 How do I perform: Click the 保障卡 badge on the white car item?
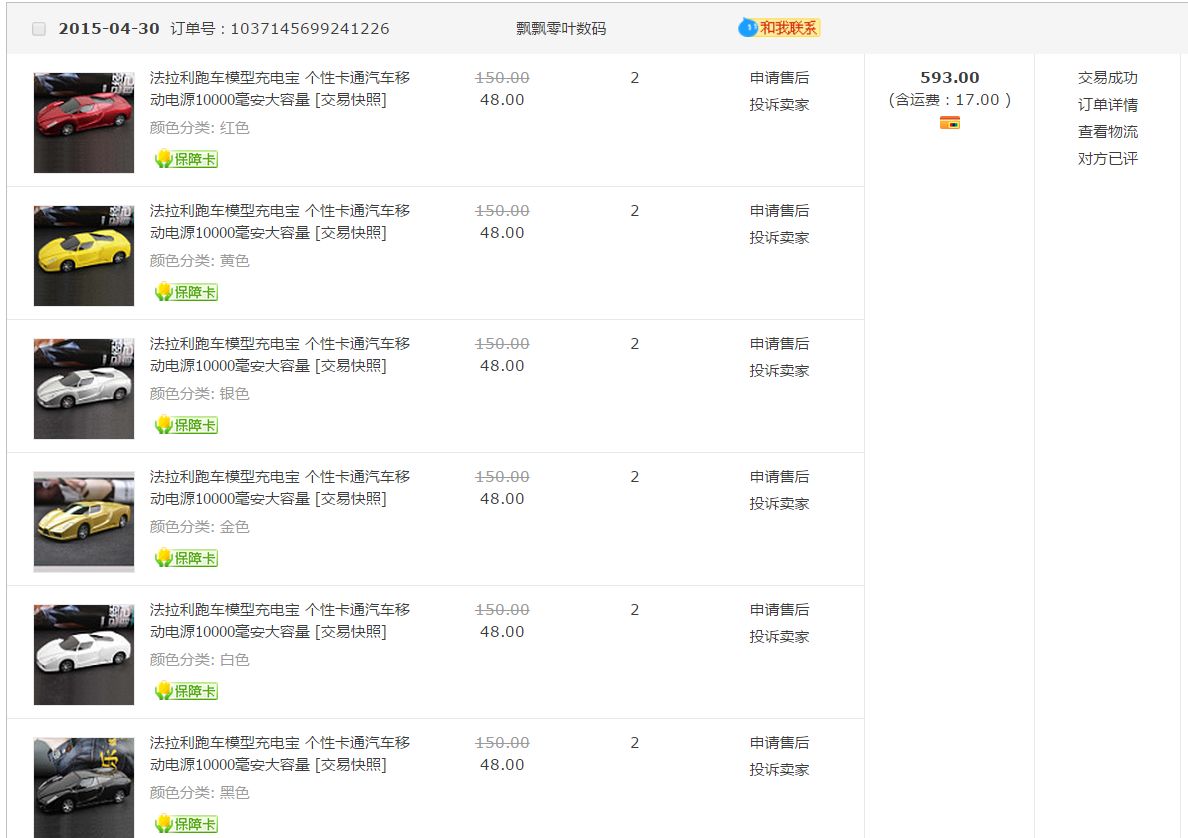187,691
